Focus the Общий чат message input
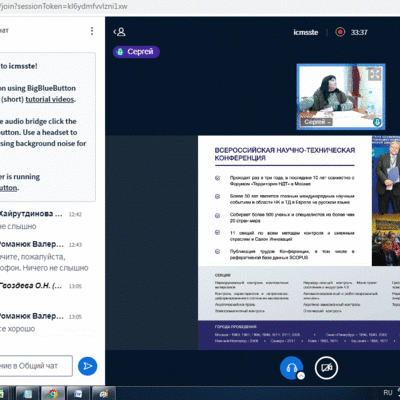 point(36,366)
